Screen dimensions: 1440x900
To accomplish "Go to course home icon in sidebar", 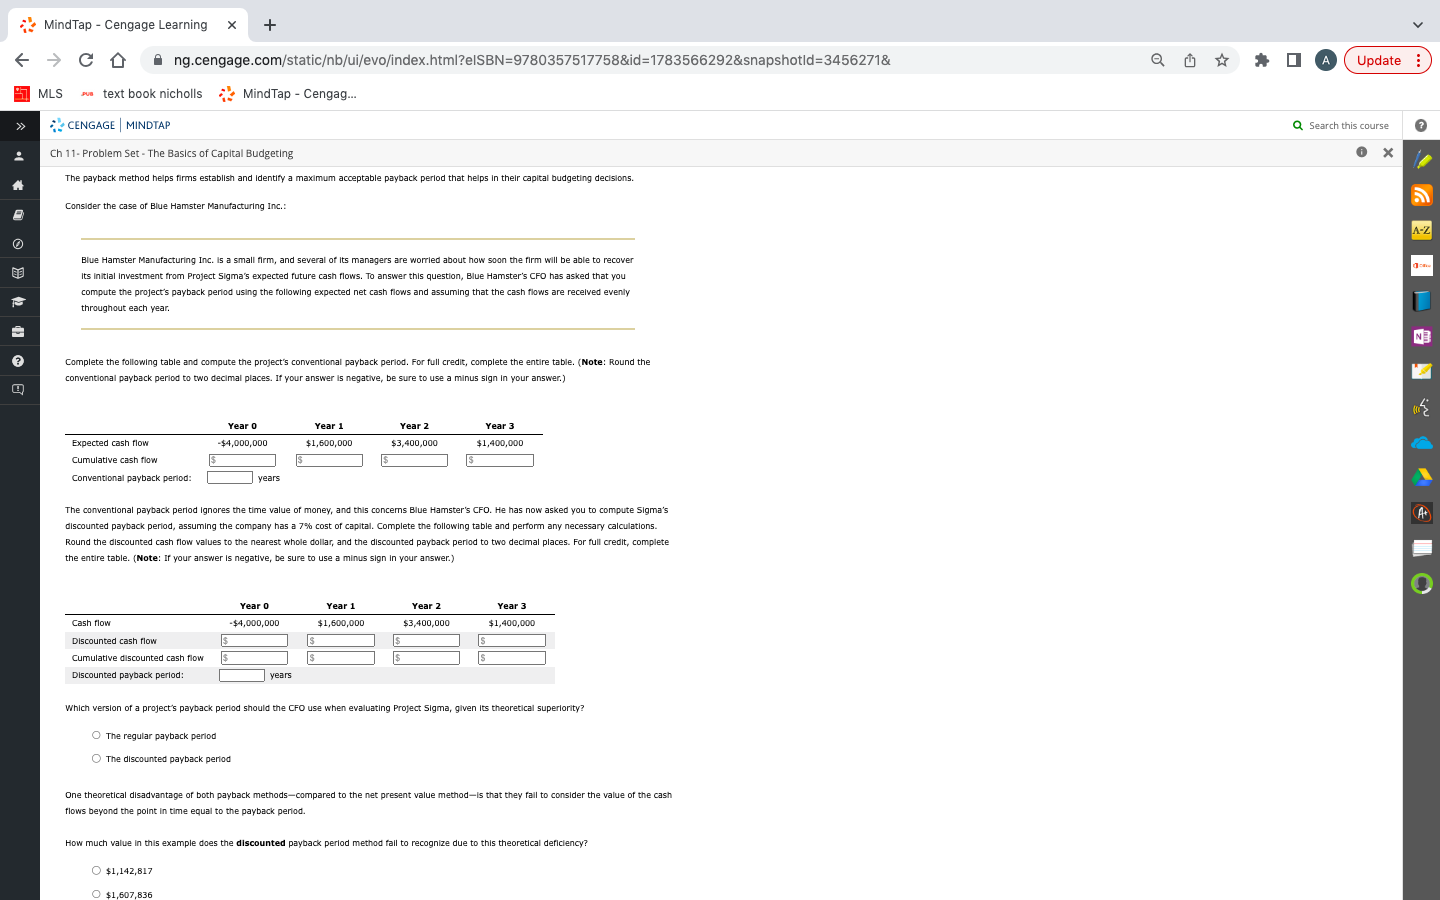I will click(18, 185).
